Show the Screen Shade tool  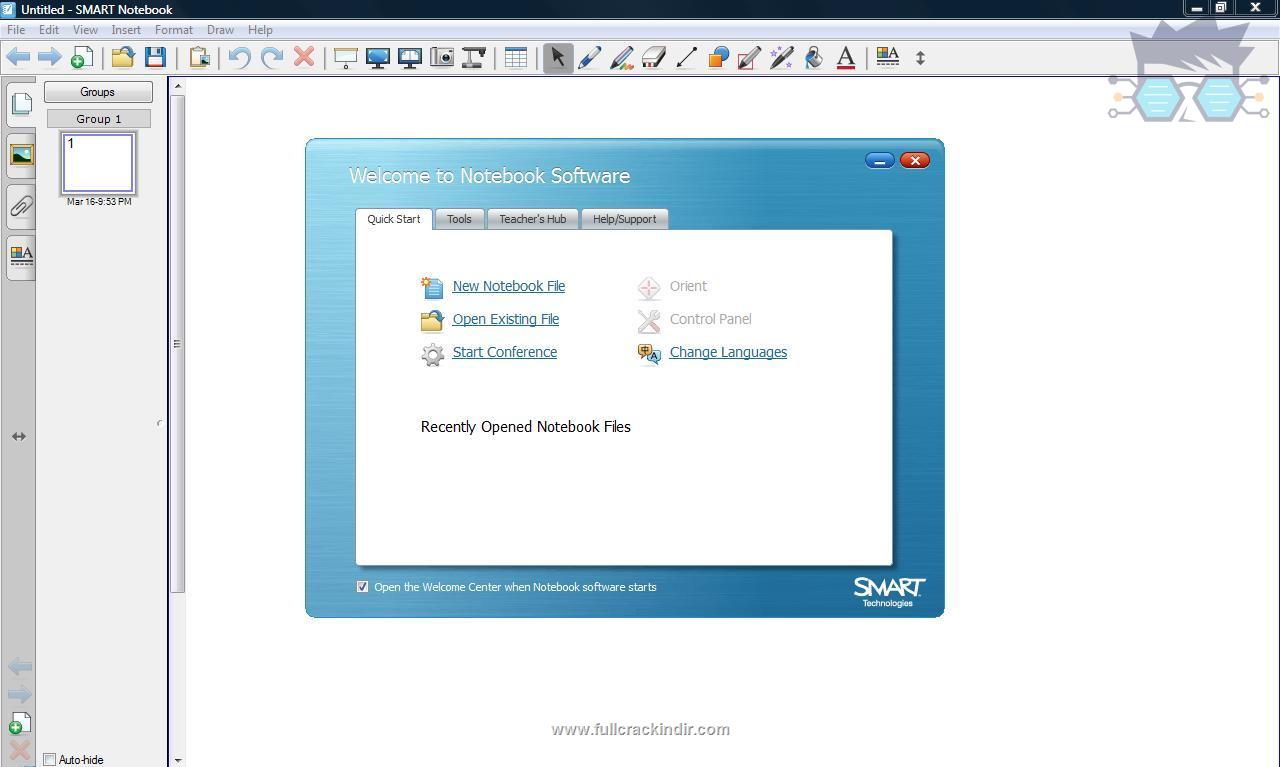[x=346, y=57]
